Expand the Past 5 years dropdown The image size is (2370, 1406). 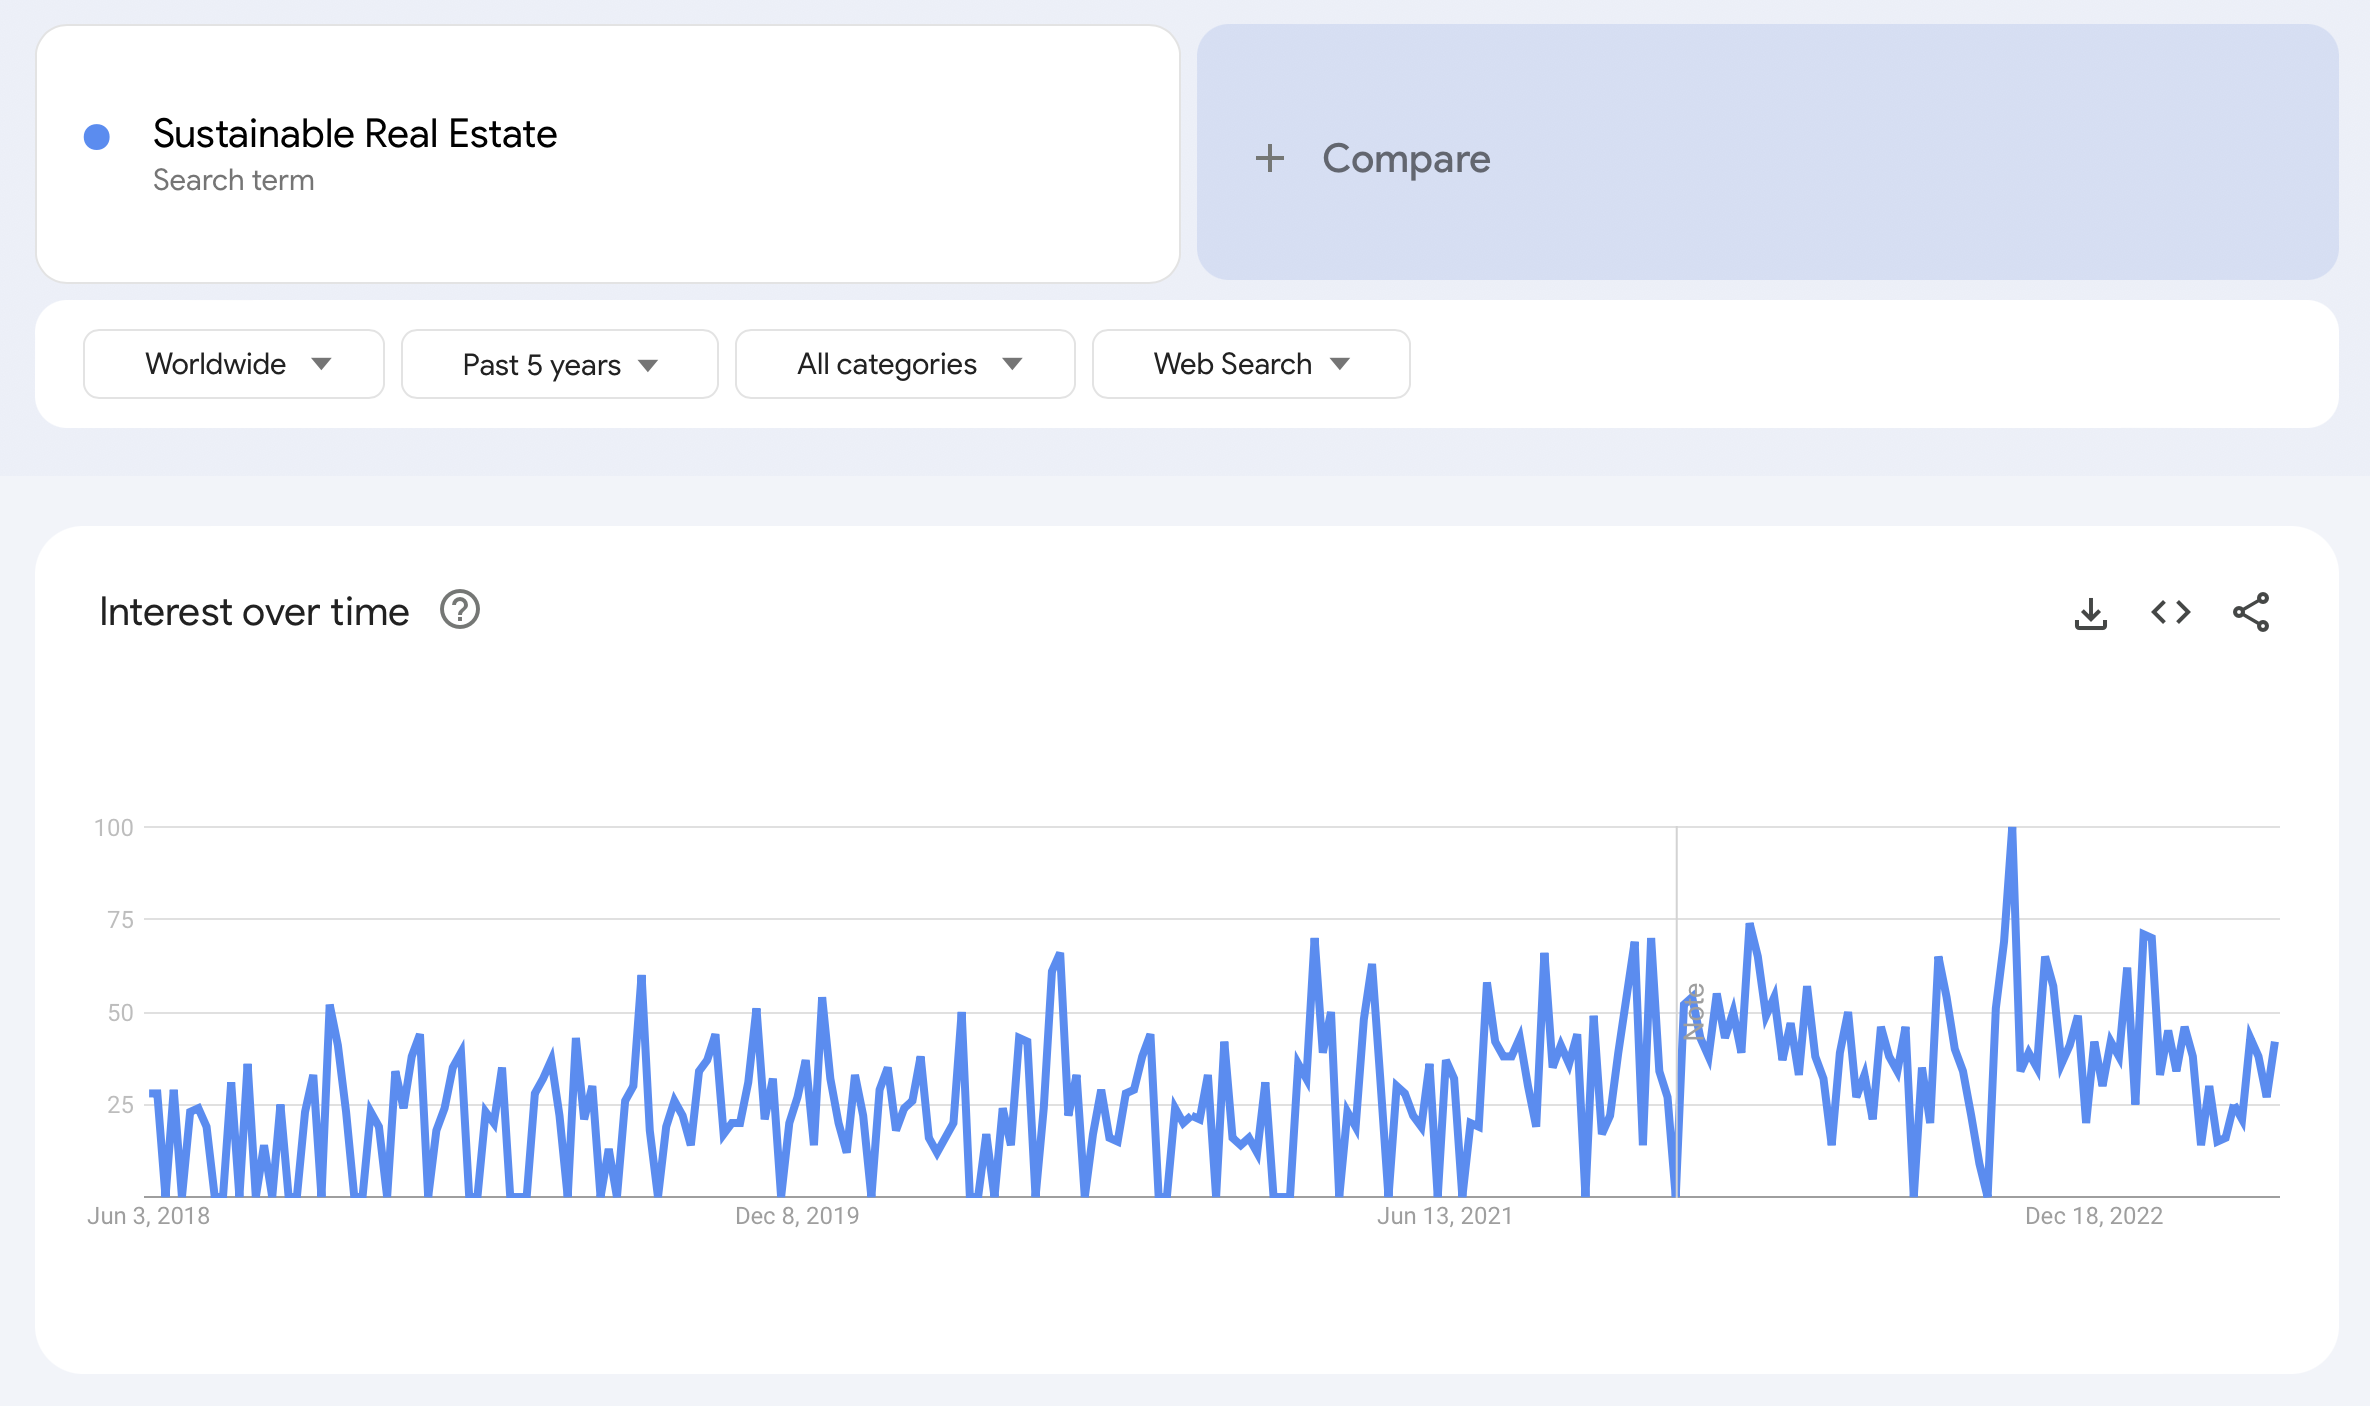pos(559,365)
